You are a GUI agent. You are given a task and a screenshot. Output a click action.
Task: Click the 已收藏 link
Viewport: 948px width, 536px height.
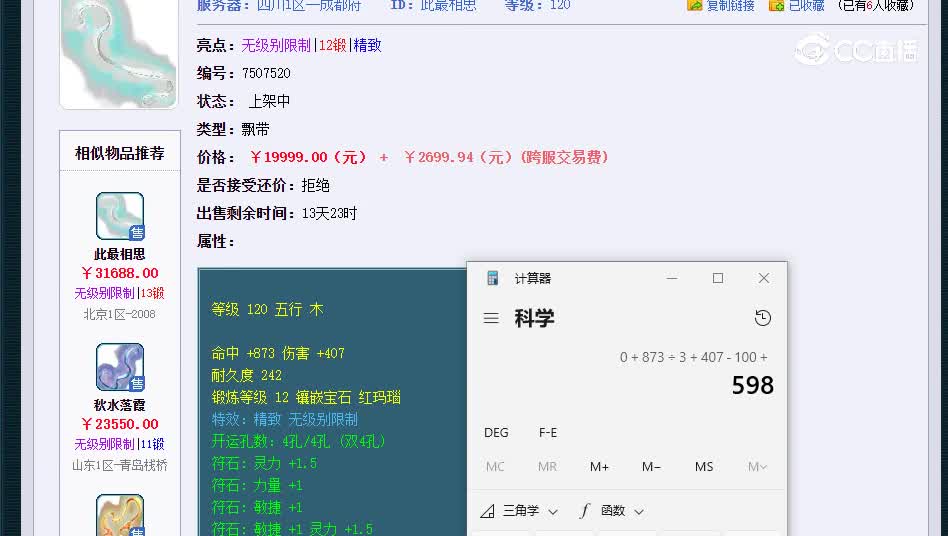pyautogui.click(x=807, y=5)
